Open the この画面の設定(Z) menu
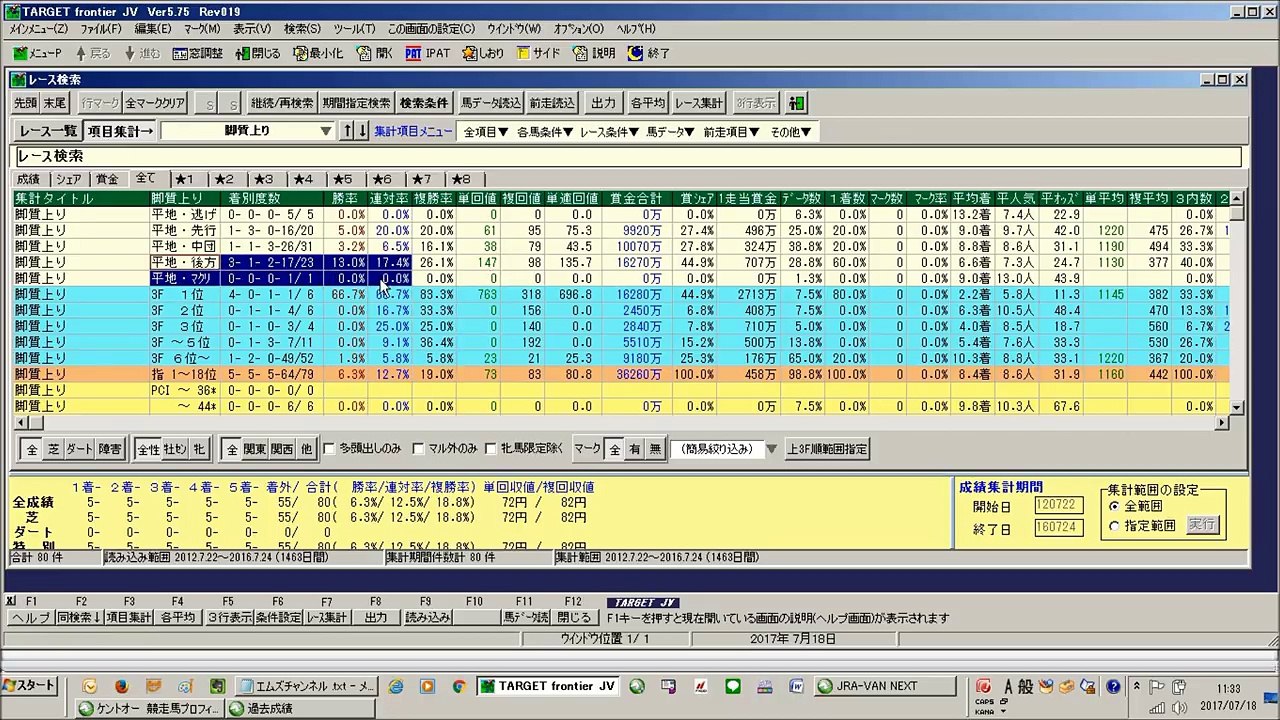The width and height of the screenshot is (1280, 720). click(x=431, y=29)
